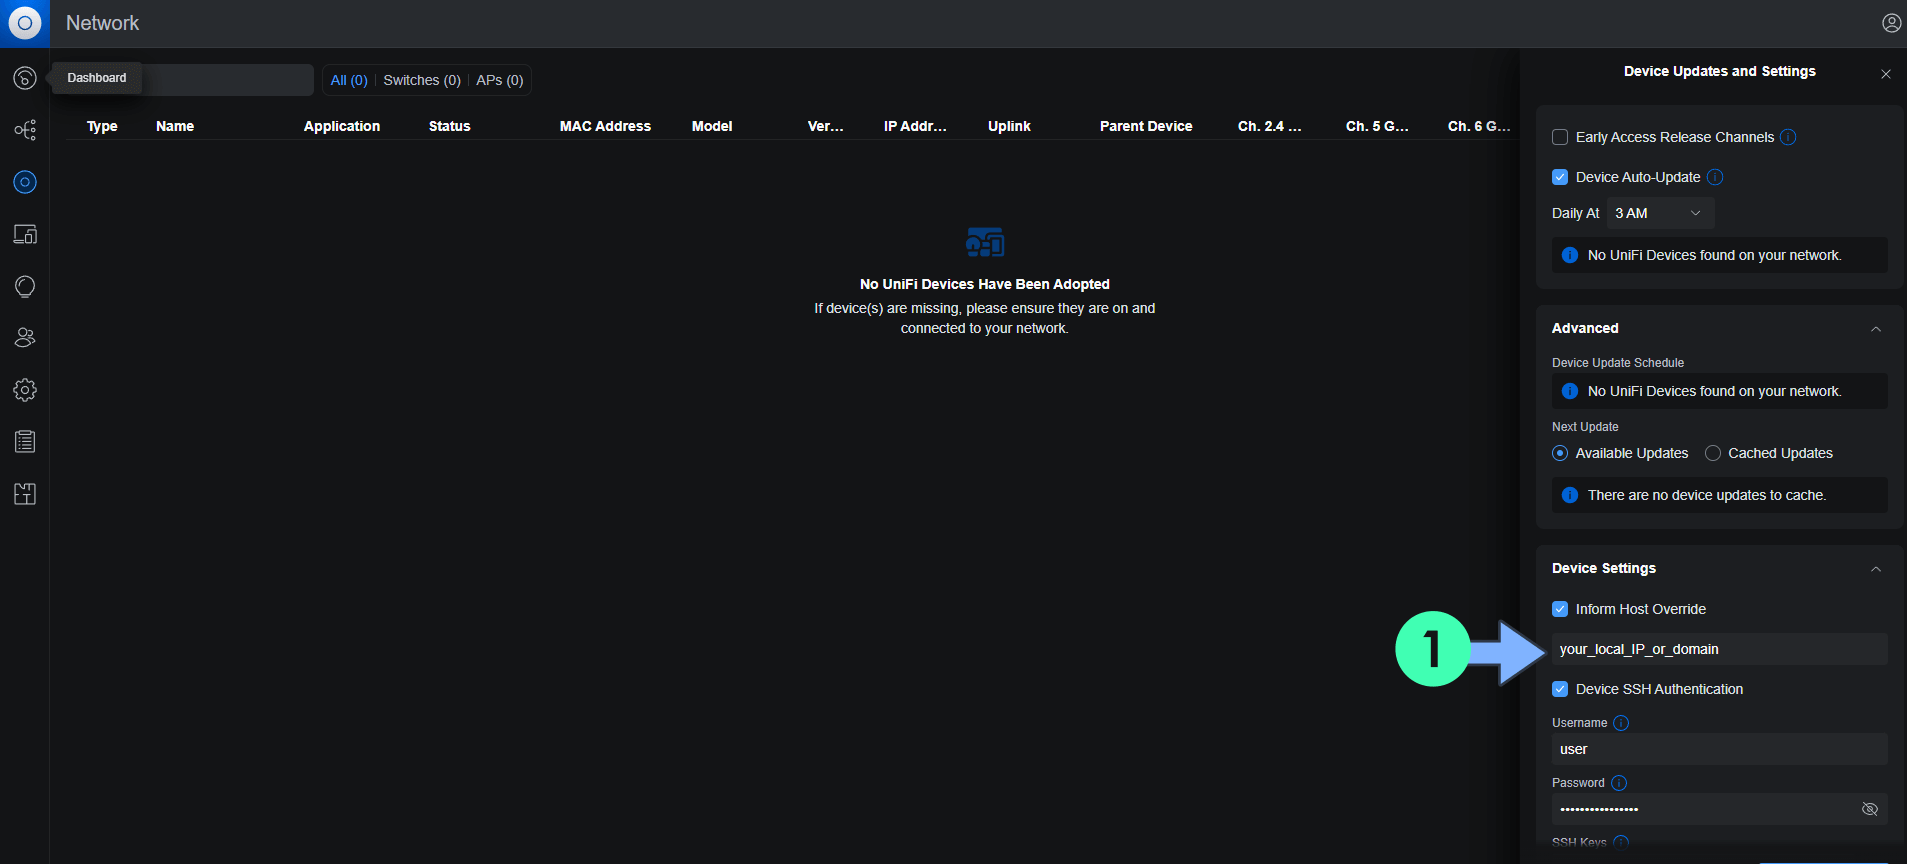Uncheck Device SSH Authentication checkbox
Image resolution: width=1907 pixels, height=864 pixels.
[x=1560, y=689]
